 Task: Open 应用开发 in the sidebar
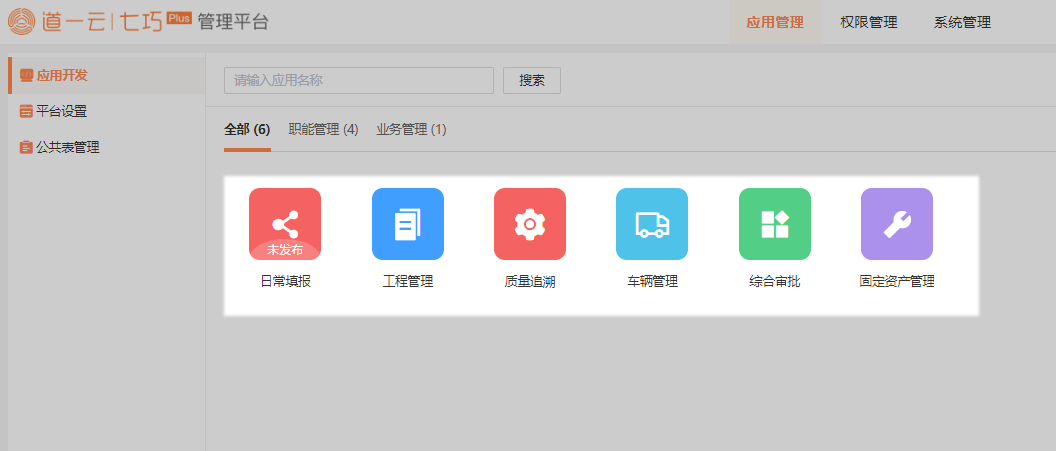tap(106, 75)
